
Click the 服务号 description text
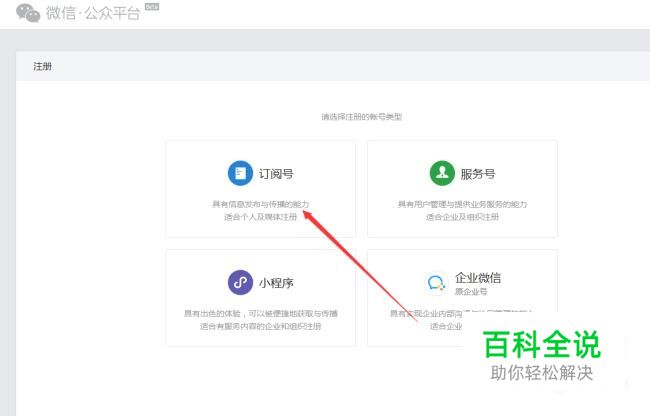coord(462,210)
